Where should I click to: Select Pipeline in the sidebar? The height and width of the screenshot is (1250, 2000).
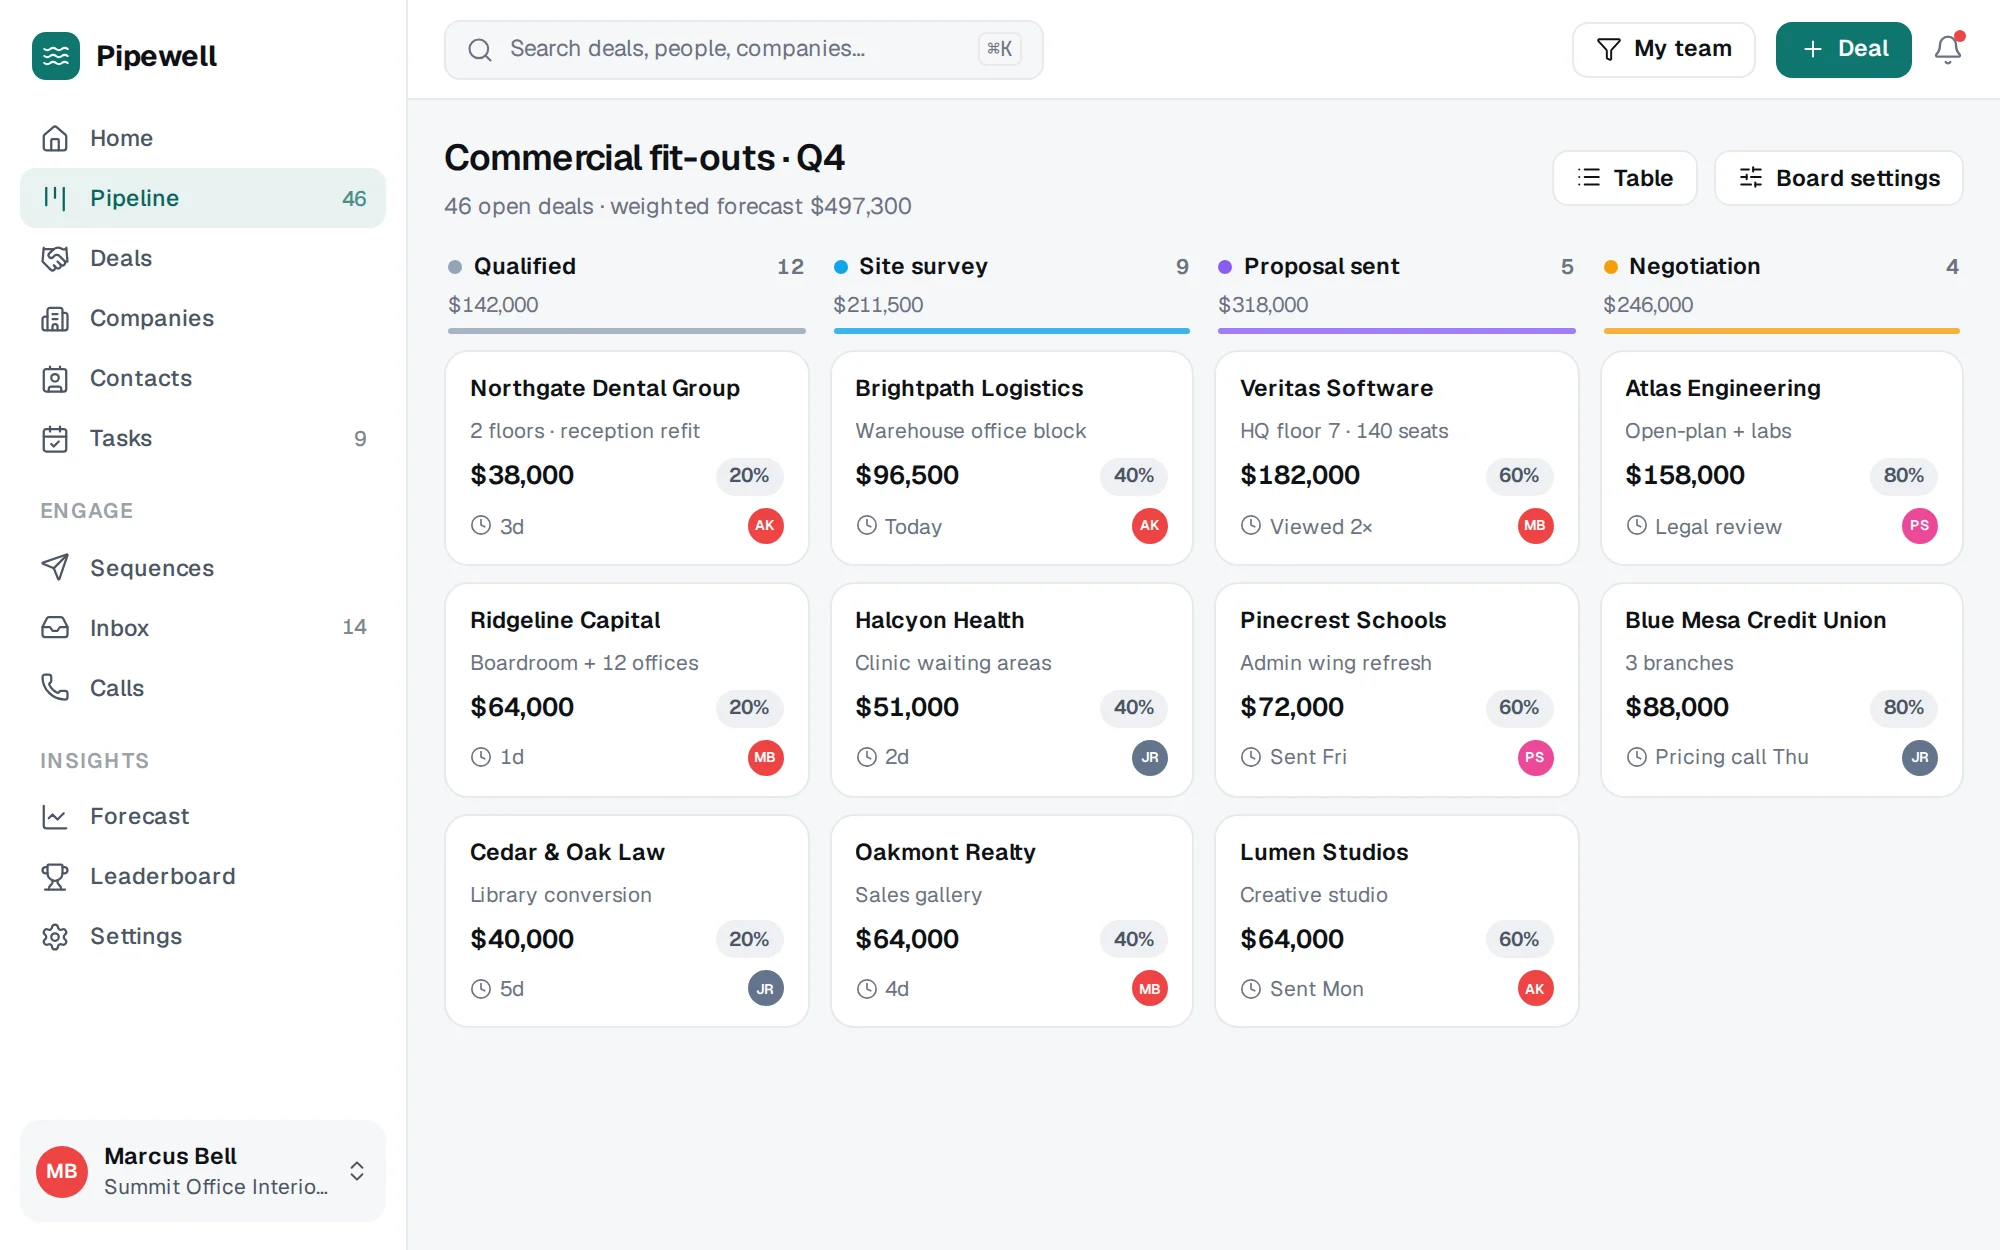(203, 198)
